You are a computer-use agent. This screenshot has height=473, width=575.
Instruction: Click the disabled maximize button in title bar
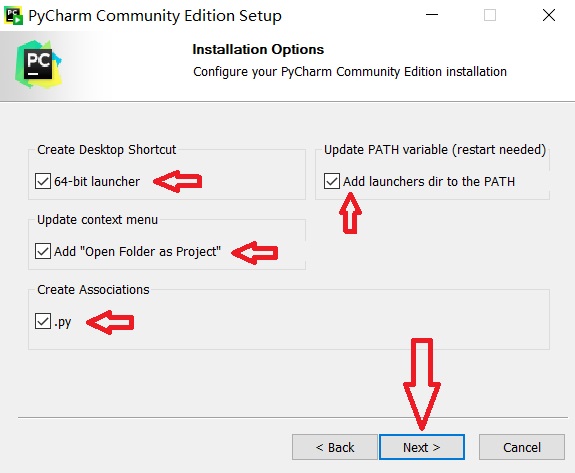click(x=490, y=15)
